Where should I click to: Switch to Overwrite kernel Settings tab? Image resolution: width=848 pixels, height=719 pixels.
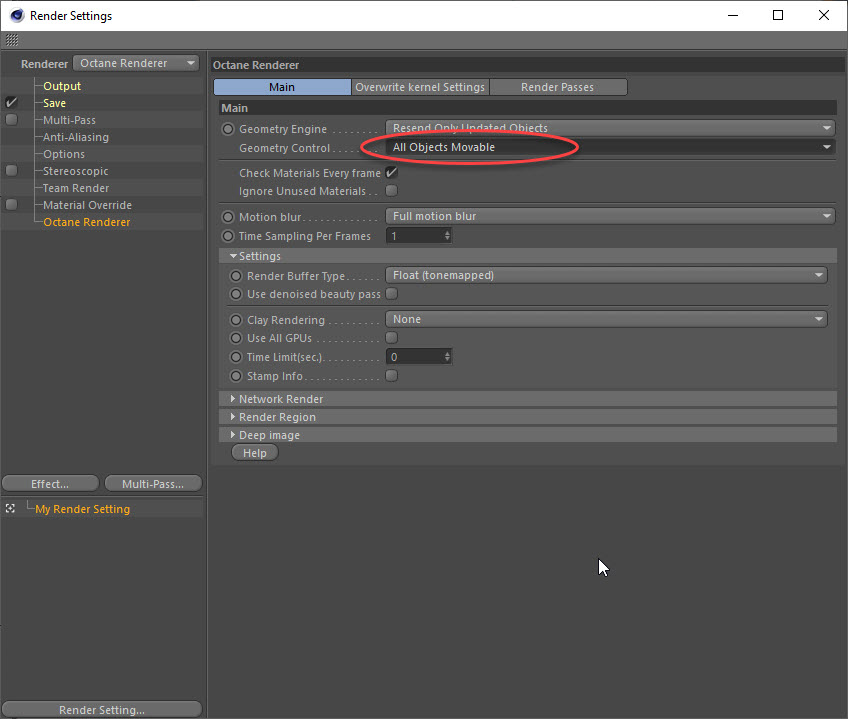point(420,87)
